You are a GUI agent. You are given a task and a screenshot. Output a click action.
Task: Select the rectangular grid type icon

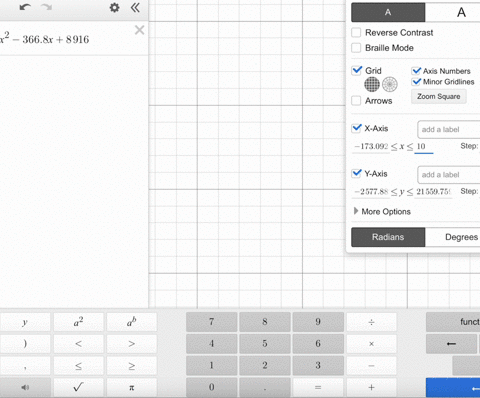[372, 84]
